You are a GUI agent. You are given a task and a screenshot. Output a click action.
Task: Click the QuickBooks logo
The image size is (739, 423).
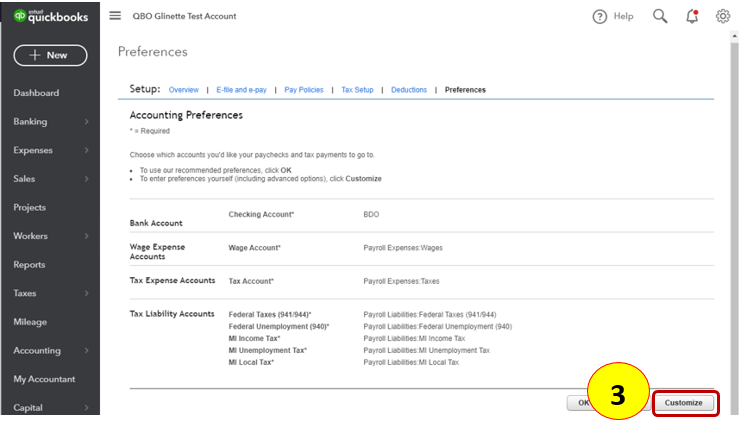click(x=50, y=16)
